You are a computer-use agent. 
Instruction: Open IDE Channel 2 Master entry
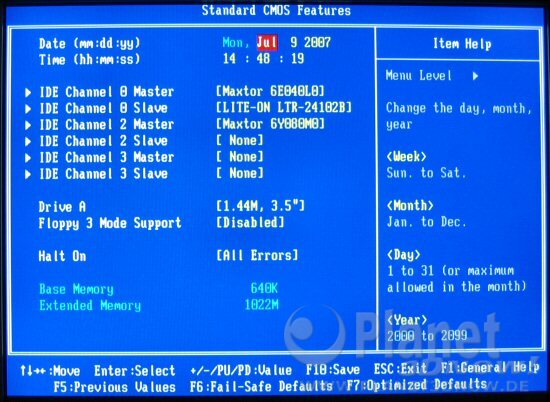pos(107,125)
